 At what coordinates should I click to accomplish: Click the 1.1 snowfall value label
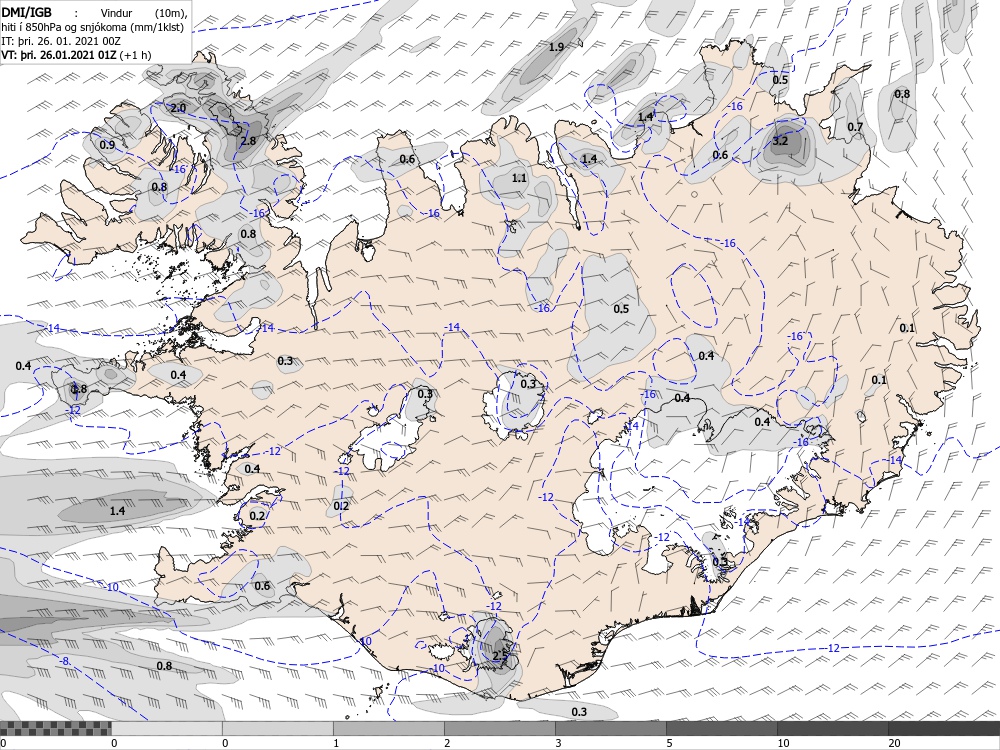519,178
